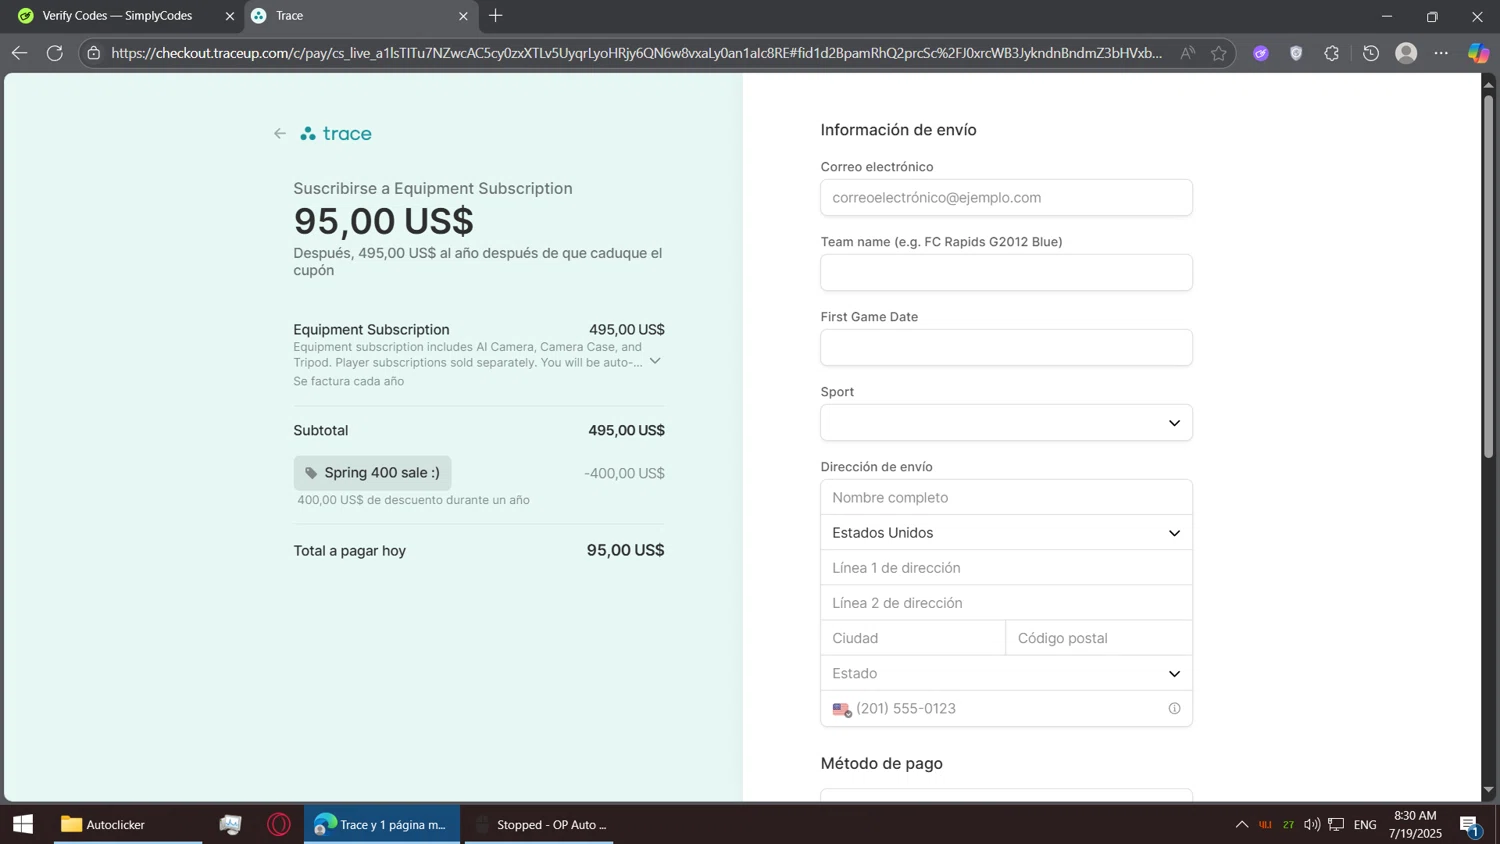Open the network icon in system tray
1500x844 pixels.
[x=1336, y=825]
